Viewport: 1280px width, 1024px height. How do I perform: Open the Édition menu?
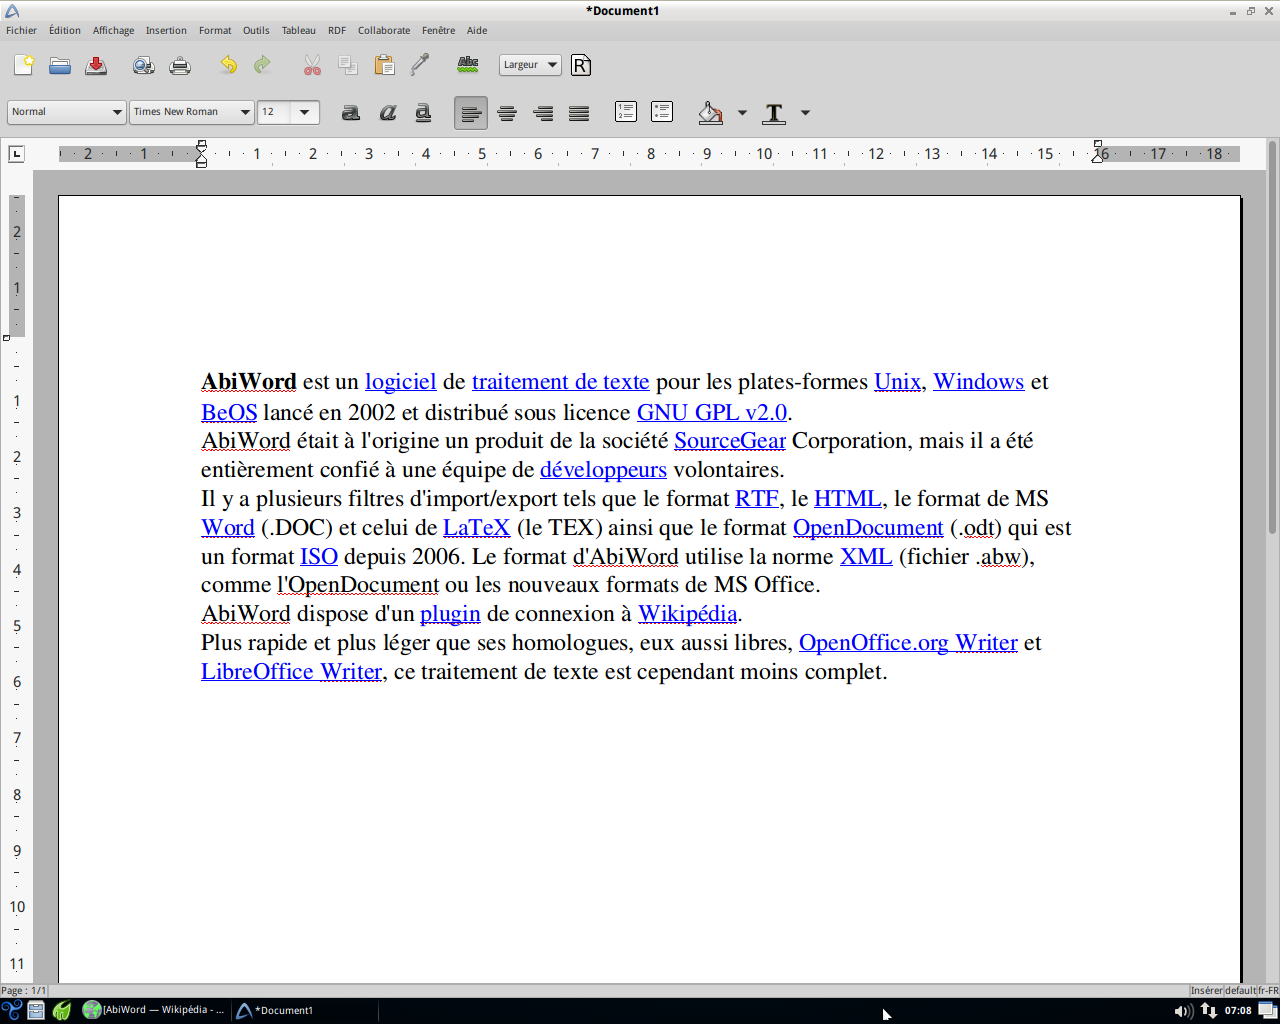point(65,30)
